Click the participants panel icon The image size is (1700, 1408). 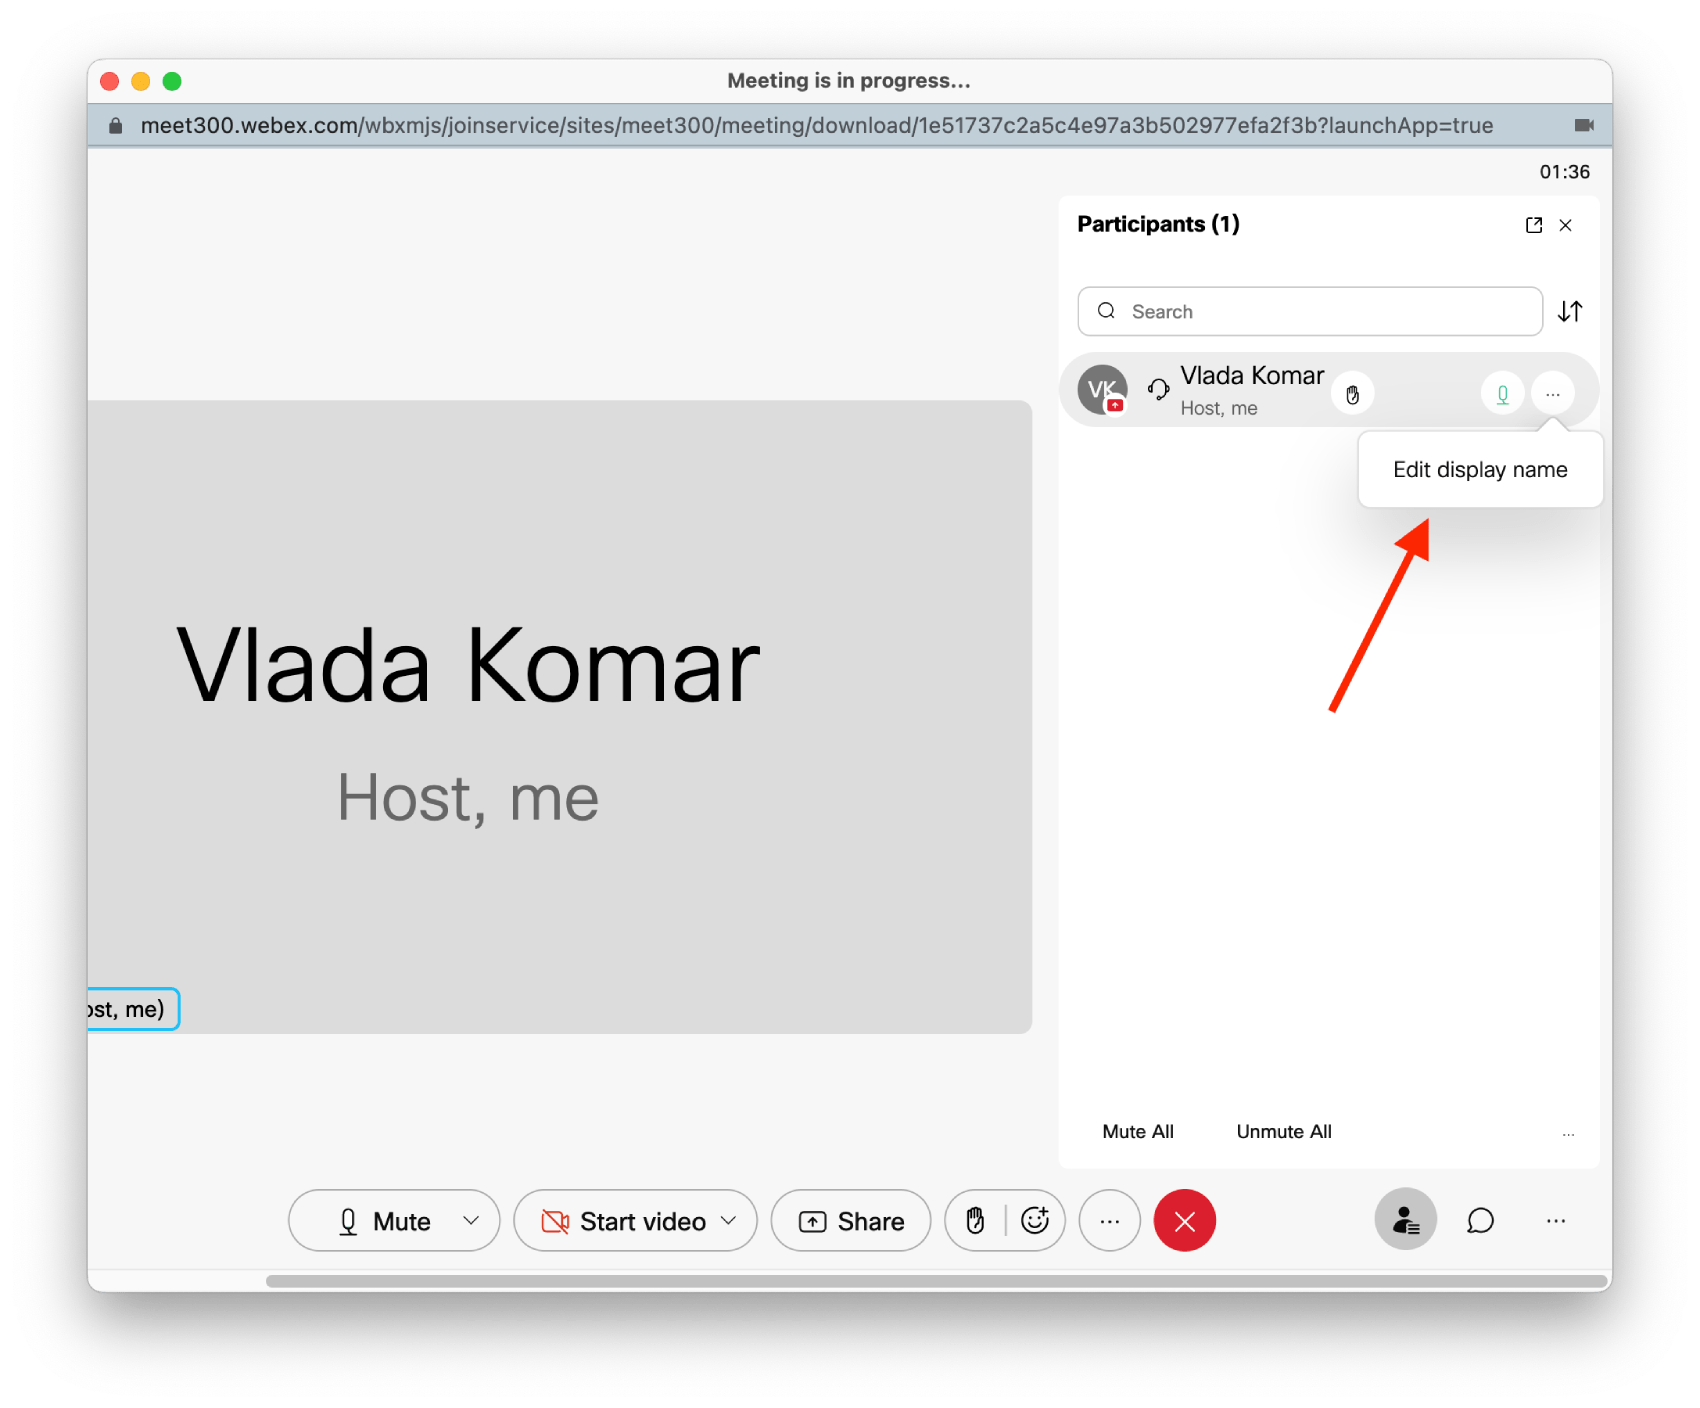(1405, 1220)
